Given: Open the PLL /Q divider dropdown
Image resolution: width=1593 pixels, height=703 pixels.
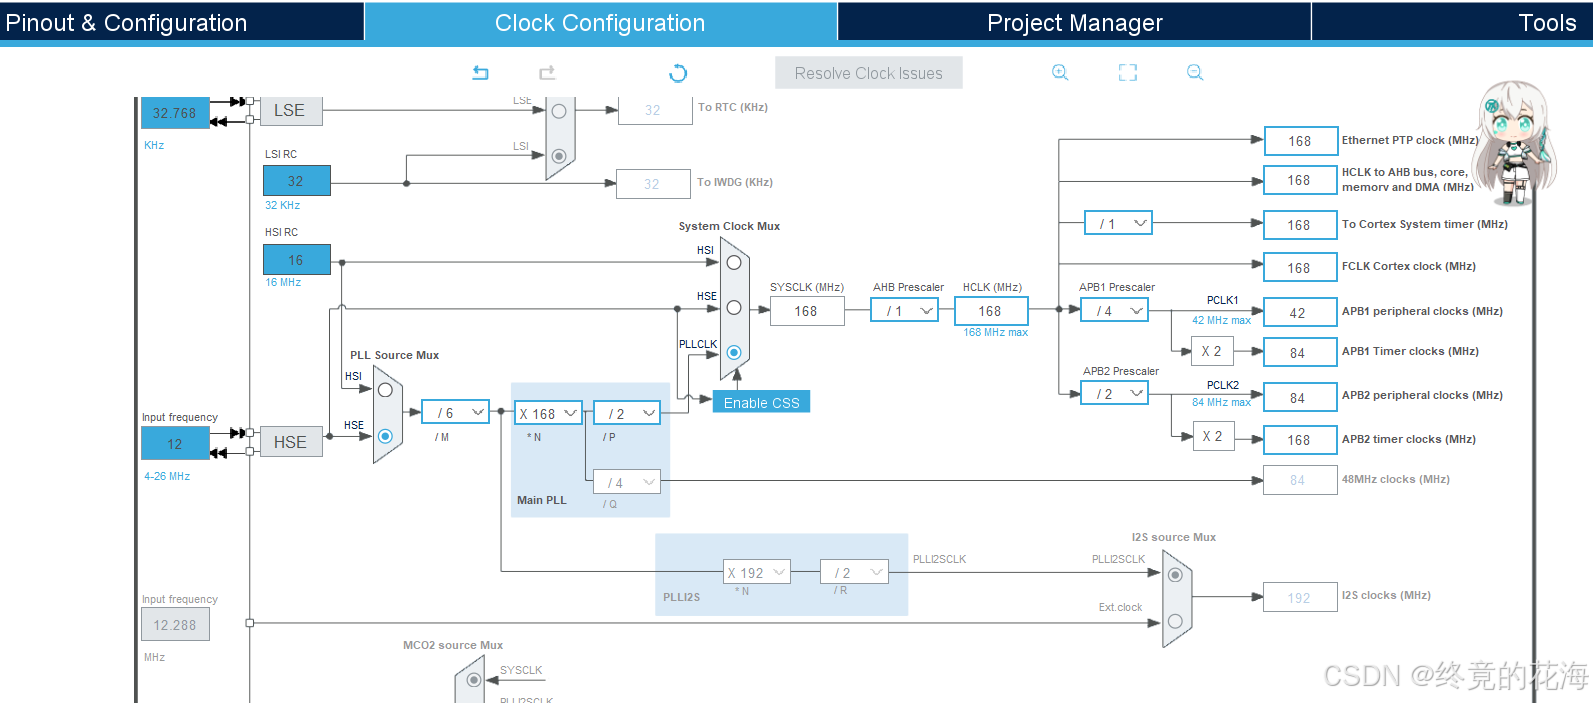Looking at the screenshot, I should click(627, 482).
